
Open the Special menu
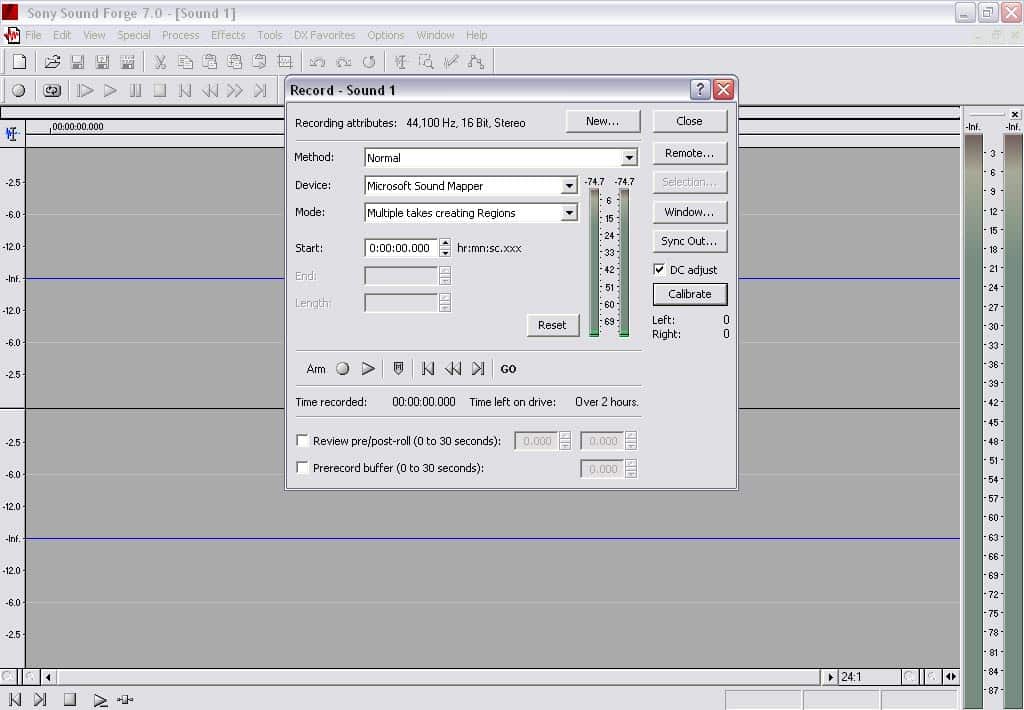[x=134, y=35]
